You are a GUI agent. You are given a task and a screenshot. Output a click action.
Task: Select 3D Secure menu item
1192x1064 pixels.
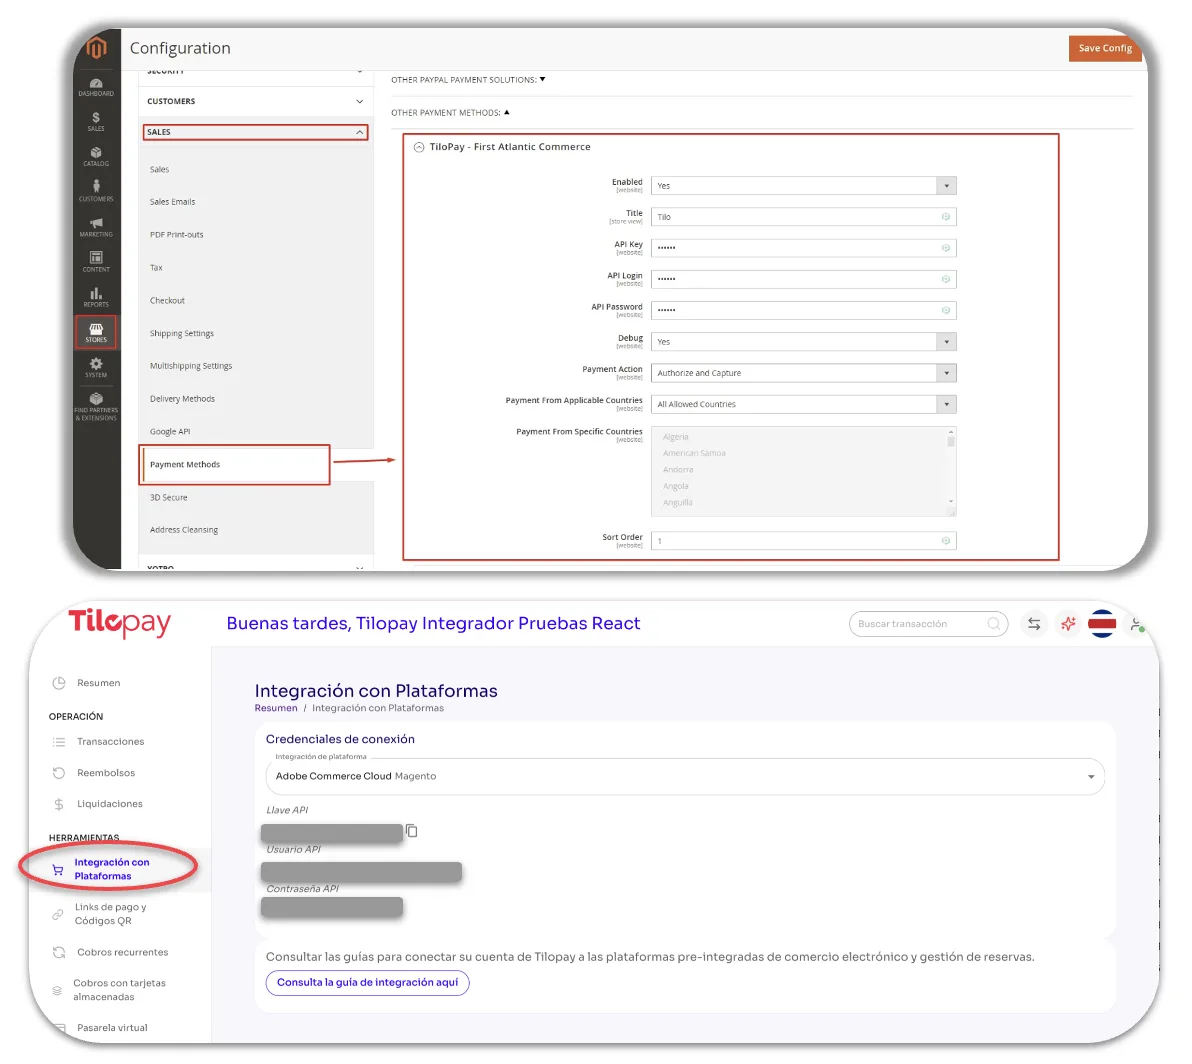(x=168, y=498)
